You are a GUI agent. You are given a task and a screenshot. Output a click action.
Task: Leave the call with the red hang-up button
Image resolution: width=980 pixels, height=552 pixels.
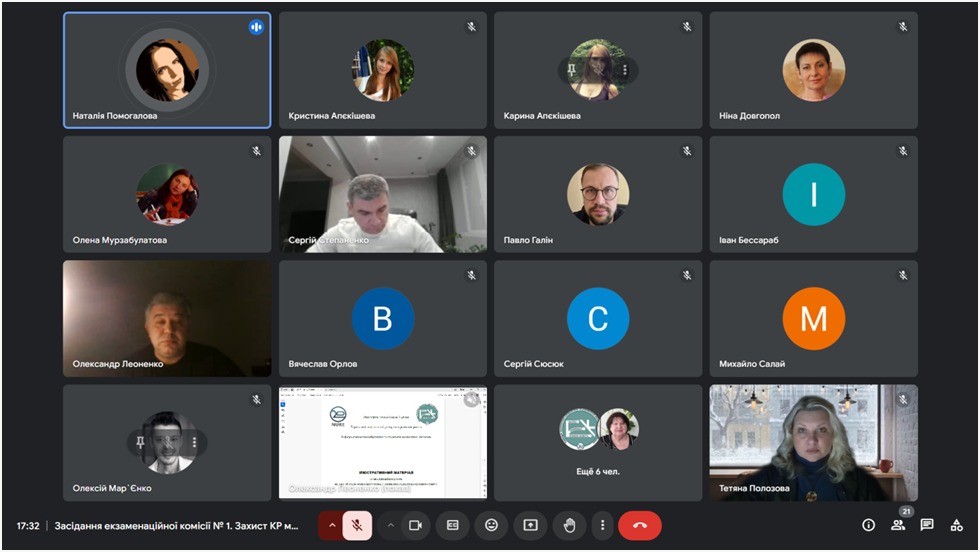click(x=640, y=525)
